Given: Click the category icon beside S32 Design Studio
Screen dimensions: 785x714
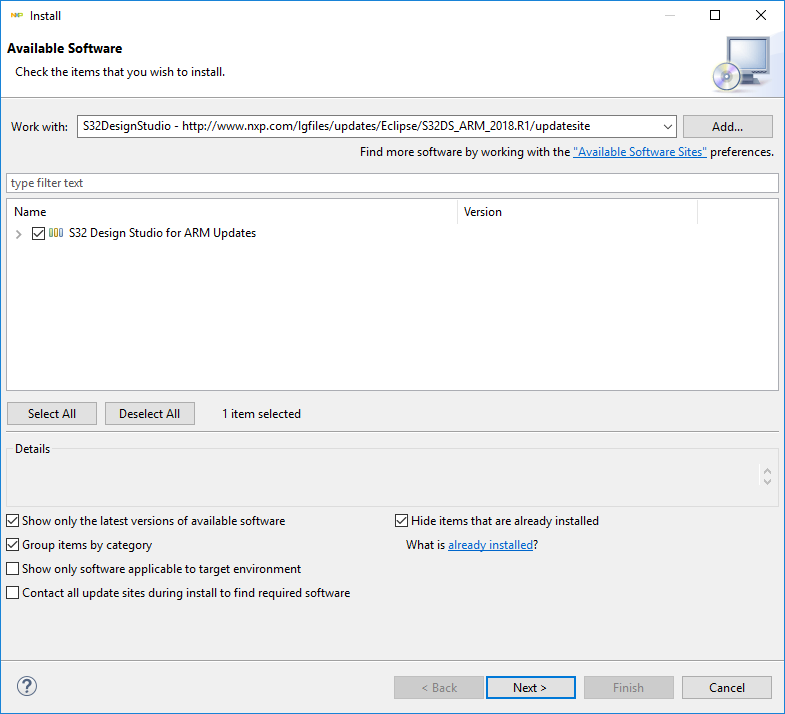Looking at the screenshot, I should point(56,233).
